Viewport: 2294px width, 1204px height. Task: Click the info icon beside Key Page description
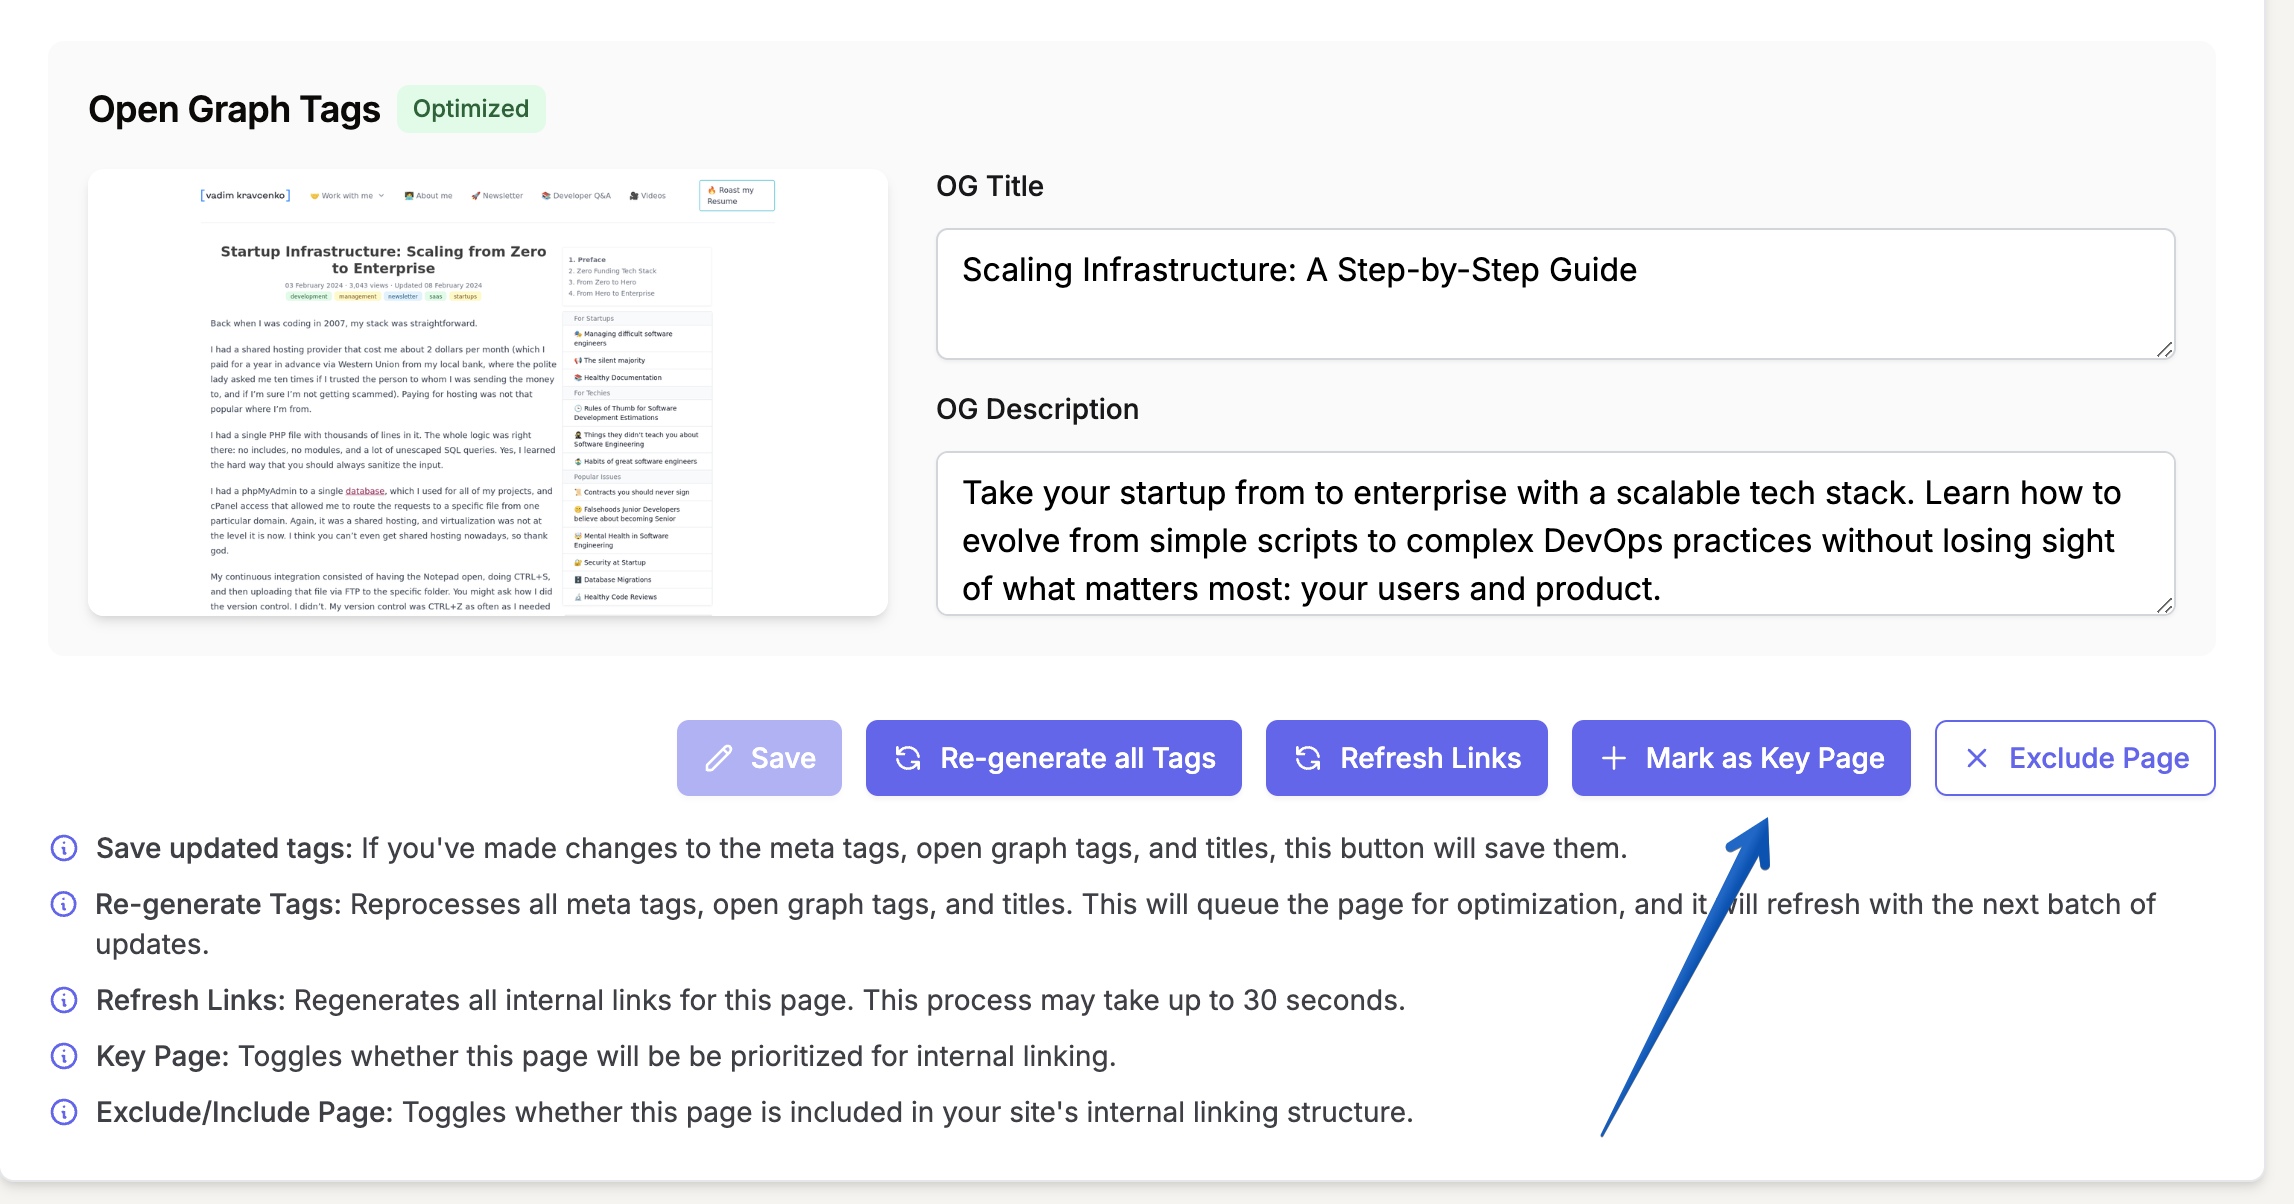(63, 1056)
